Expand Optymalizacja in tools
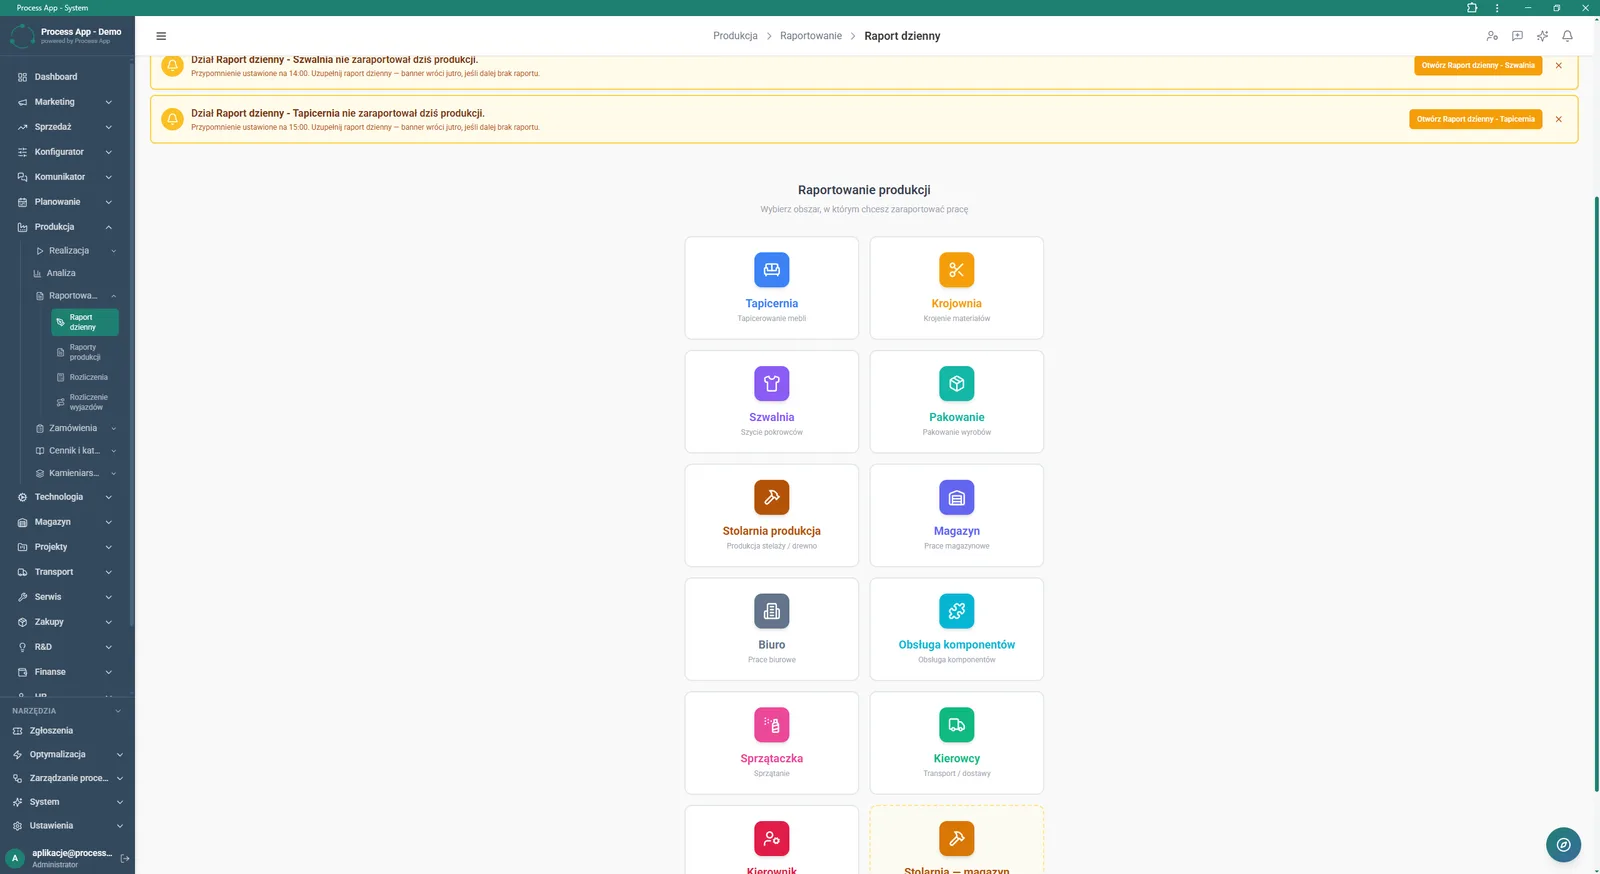The image size is (1600, 874). tap(67, 755)
